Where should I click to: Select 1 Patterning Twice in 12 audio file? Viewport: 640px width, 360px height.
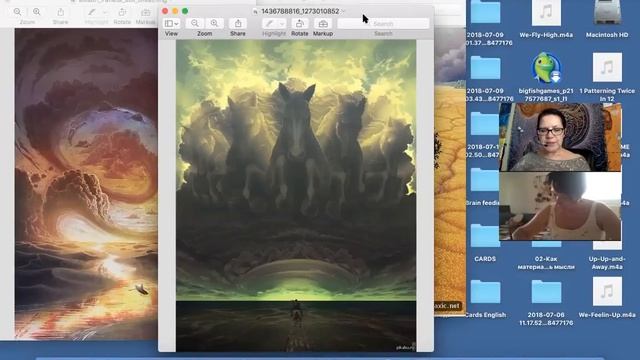607,67
